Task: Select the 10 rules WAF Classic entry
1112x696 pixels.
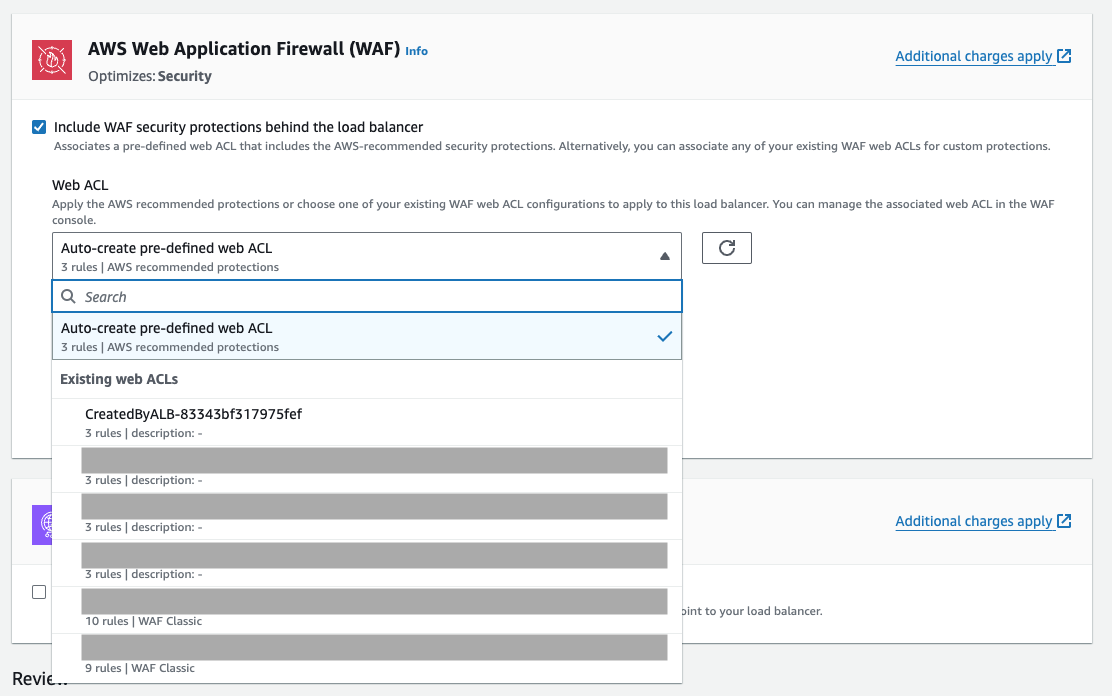Action: coord(367,610)
